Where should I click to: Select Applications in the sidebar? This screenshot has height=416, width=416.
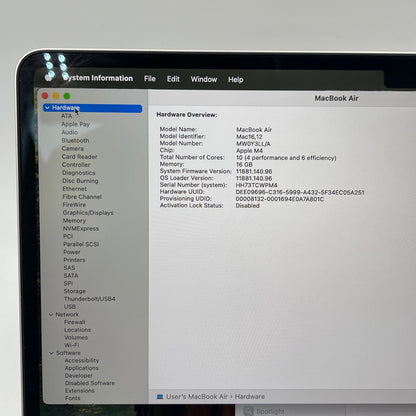tap(82, 368)
